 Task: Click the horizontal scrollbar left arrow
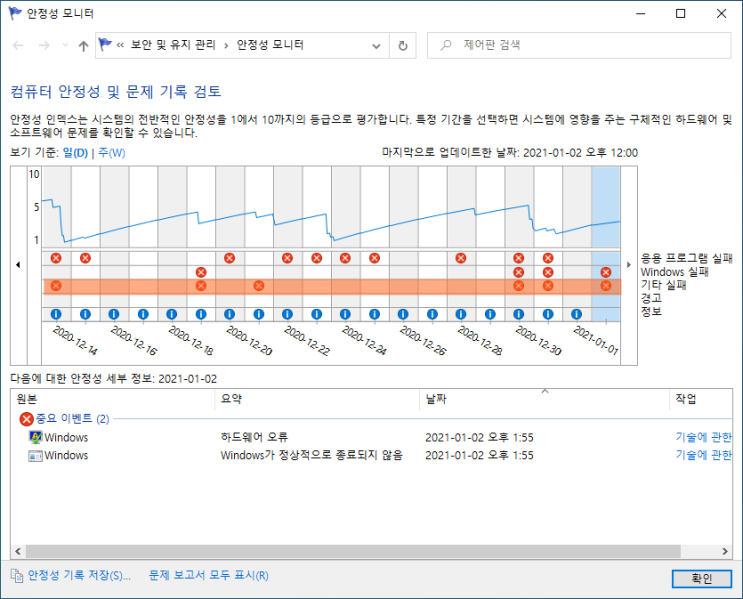[x=18, y=551]
